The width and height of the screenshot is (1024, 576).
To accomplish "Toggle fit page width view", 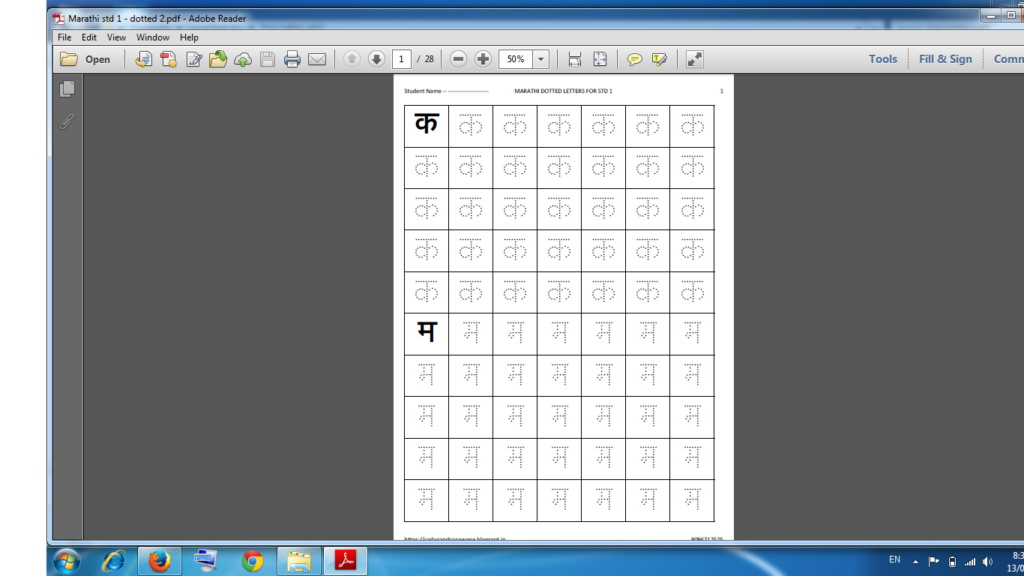I will point(574,59).
